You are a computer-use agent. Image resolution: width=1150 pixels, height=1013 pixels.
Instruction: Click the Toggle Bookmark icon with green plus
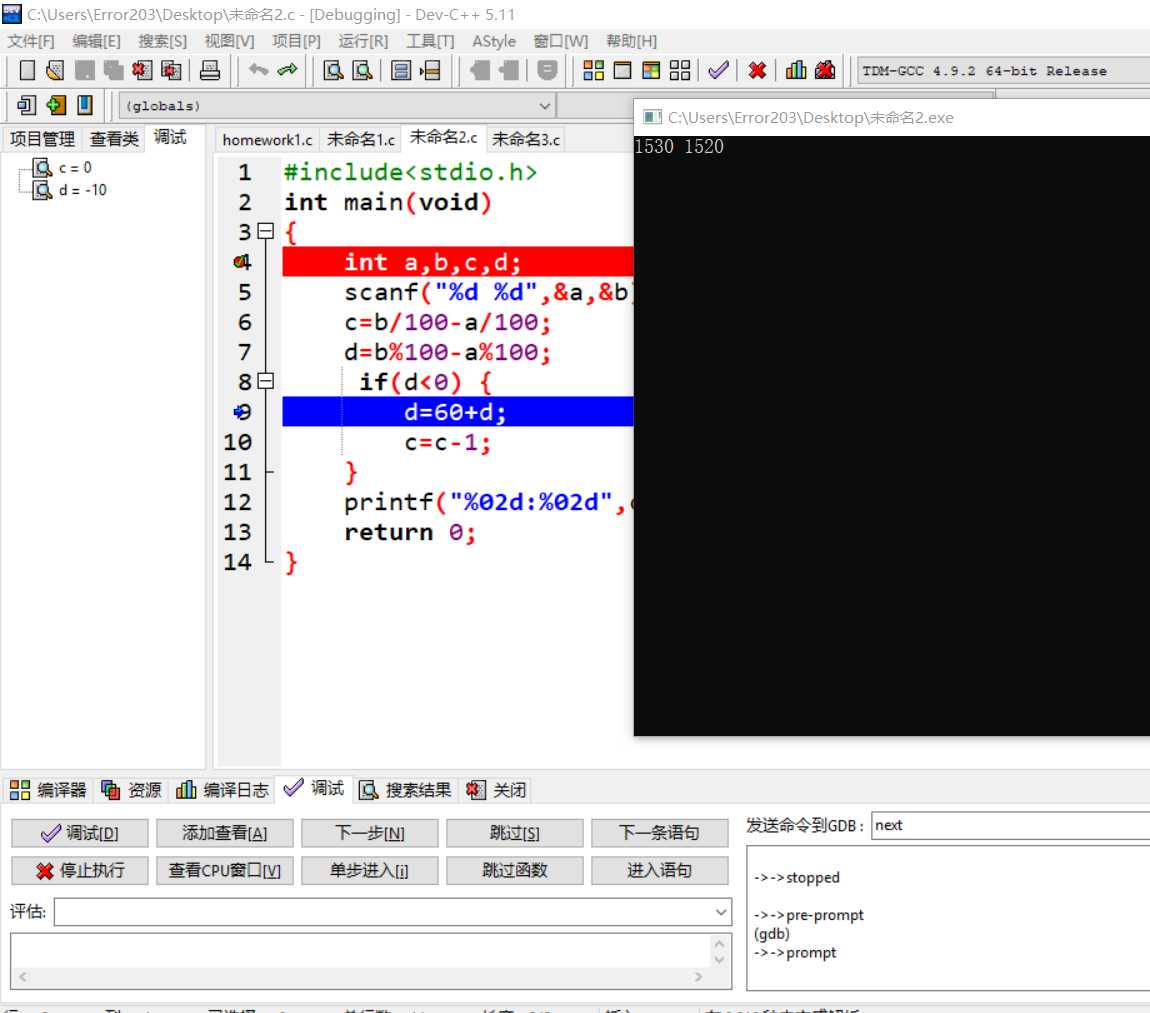pyautogui.click(x=56, y=106)
